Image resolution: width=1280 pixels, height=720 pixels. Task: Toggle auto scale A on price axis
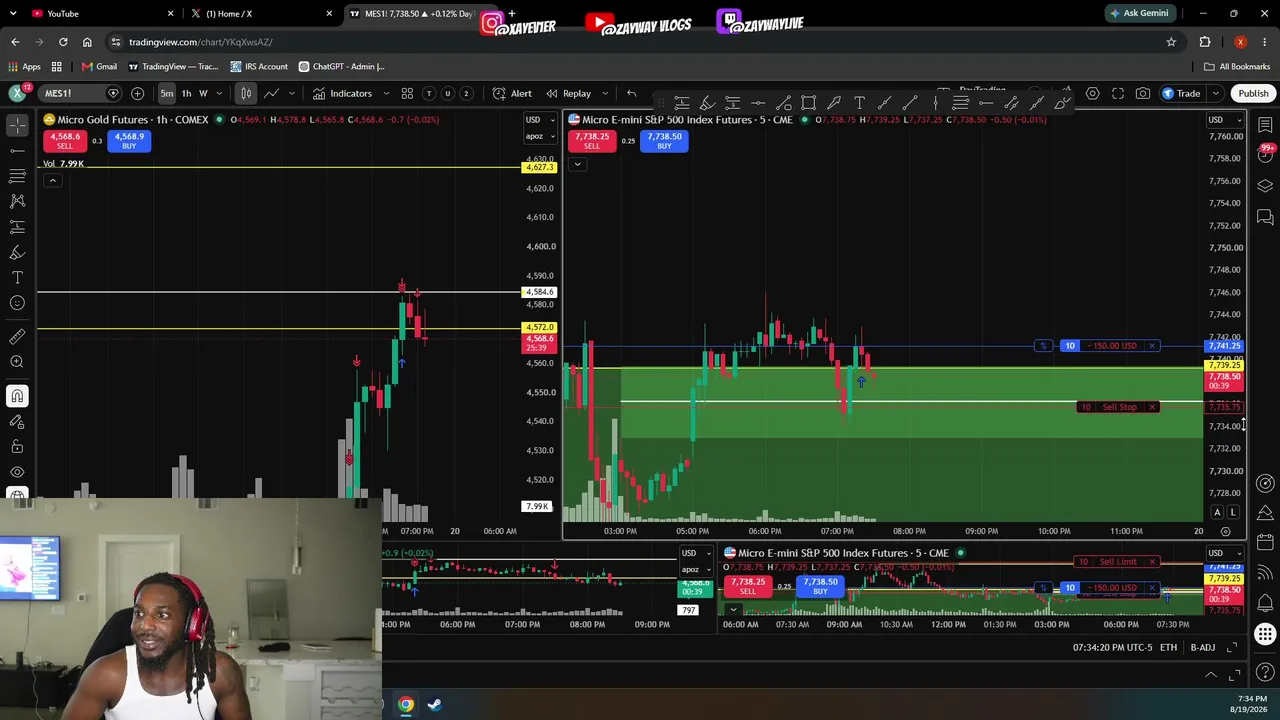(1217, 512)
